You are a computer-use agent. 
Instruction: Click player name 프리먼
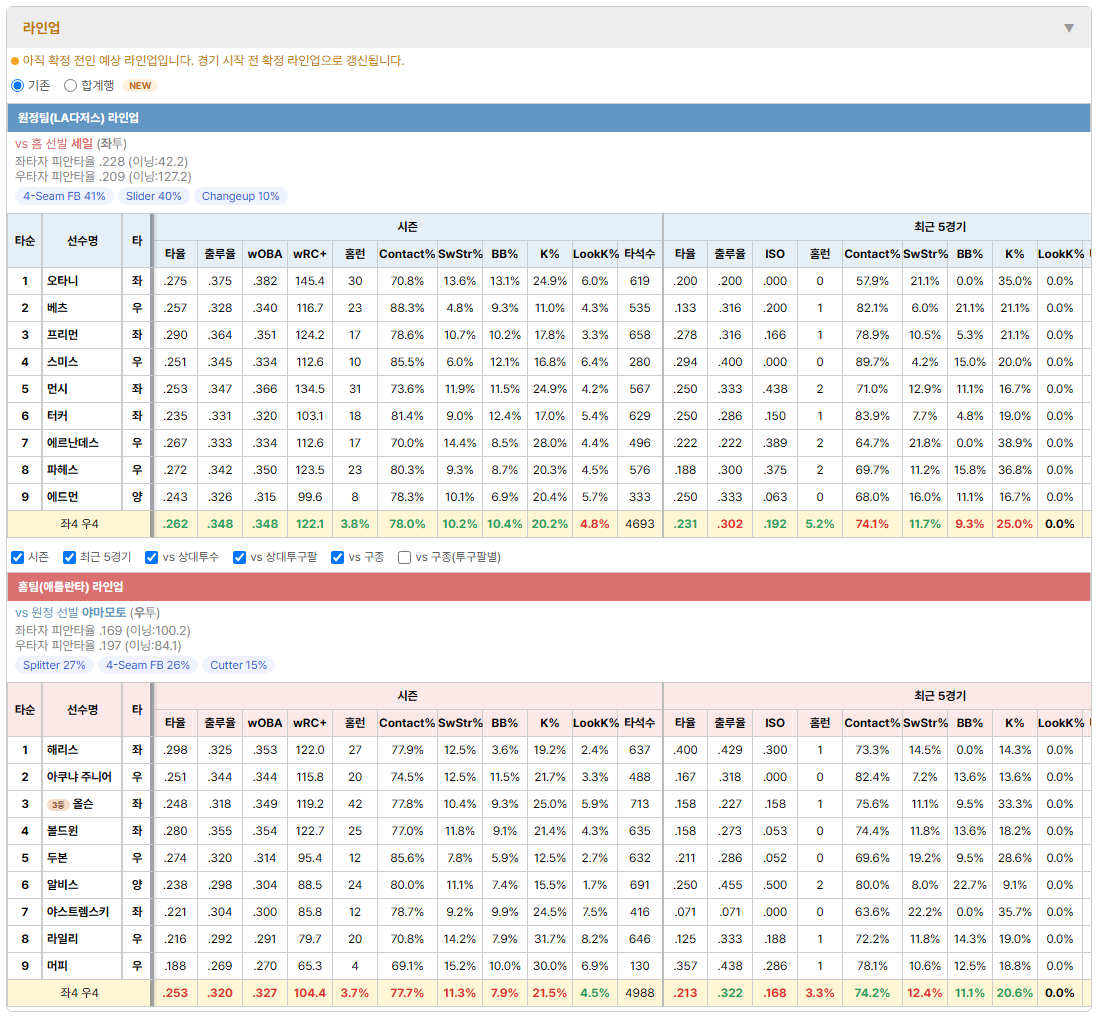(62, 335)
